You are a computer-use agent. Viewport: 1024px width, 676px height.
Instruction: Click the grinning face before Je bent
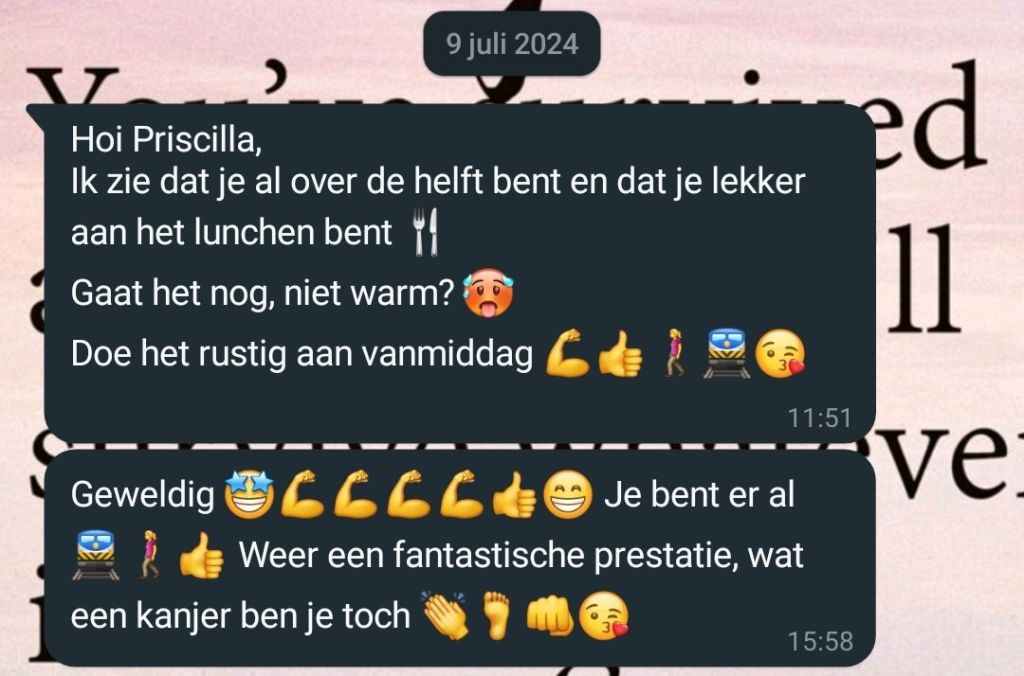pos(568,494)
